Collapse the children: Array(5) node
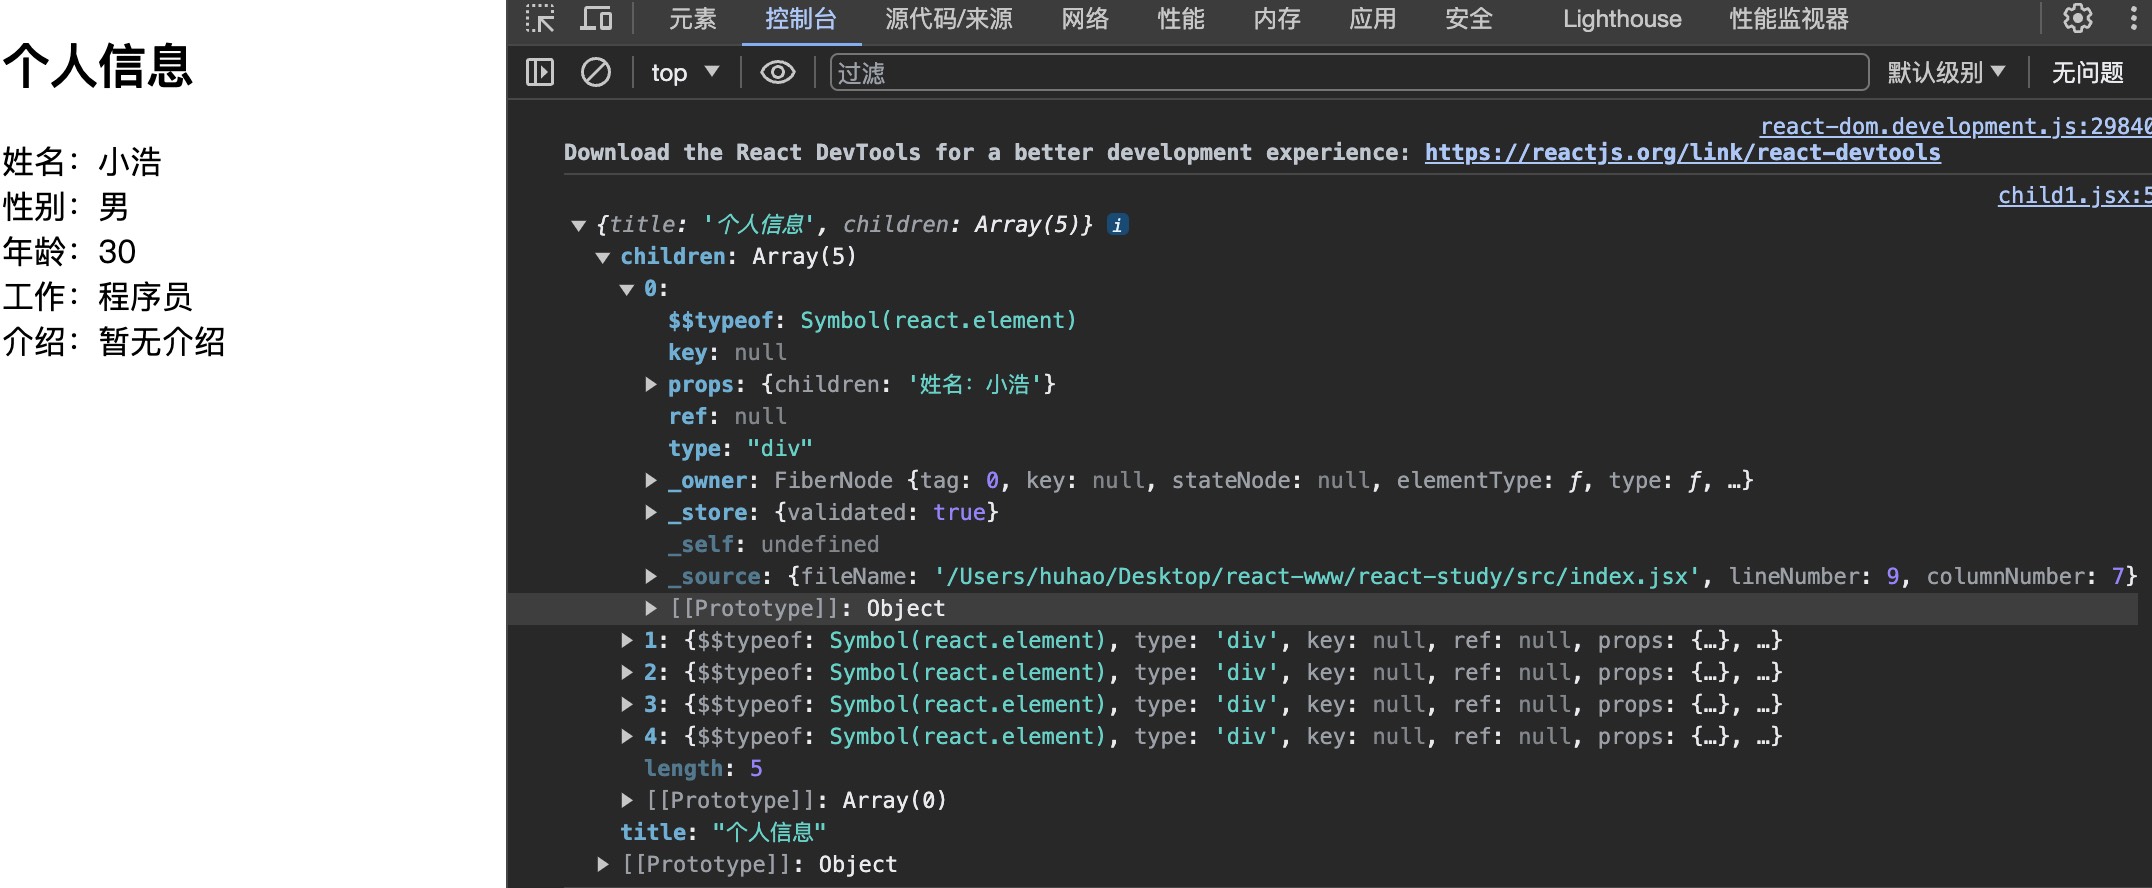 pos(603,257)
